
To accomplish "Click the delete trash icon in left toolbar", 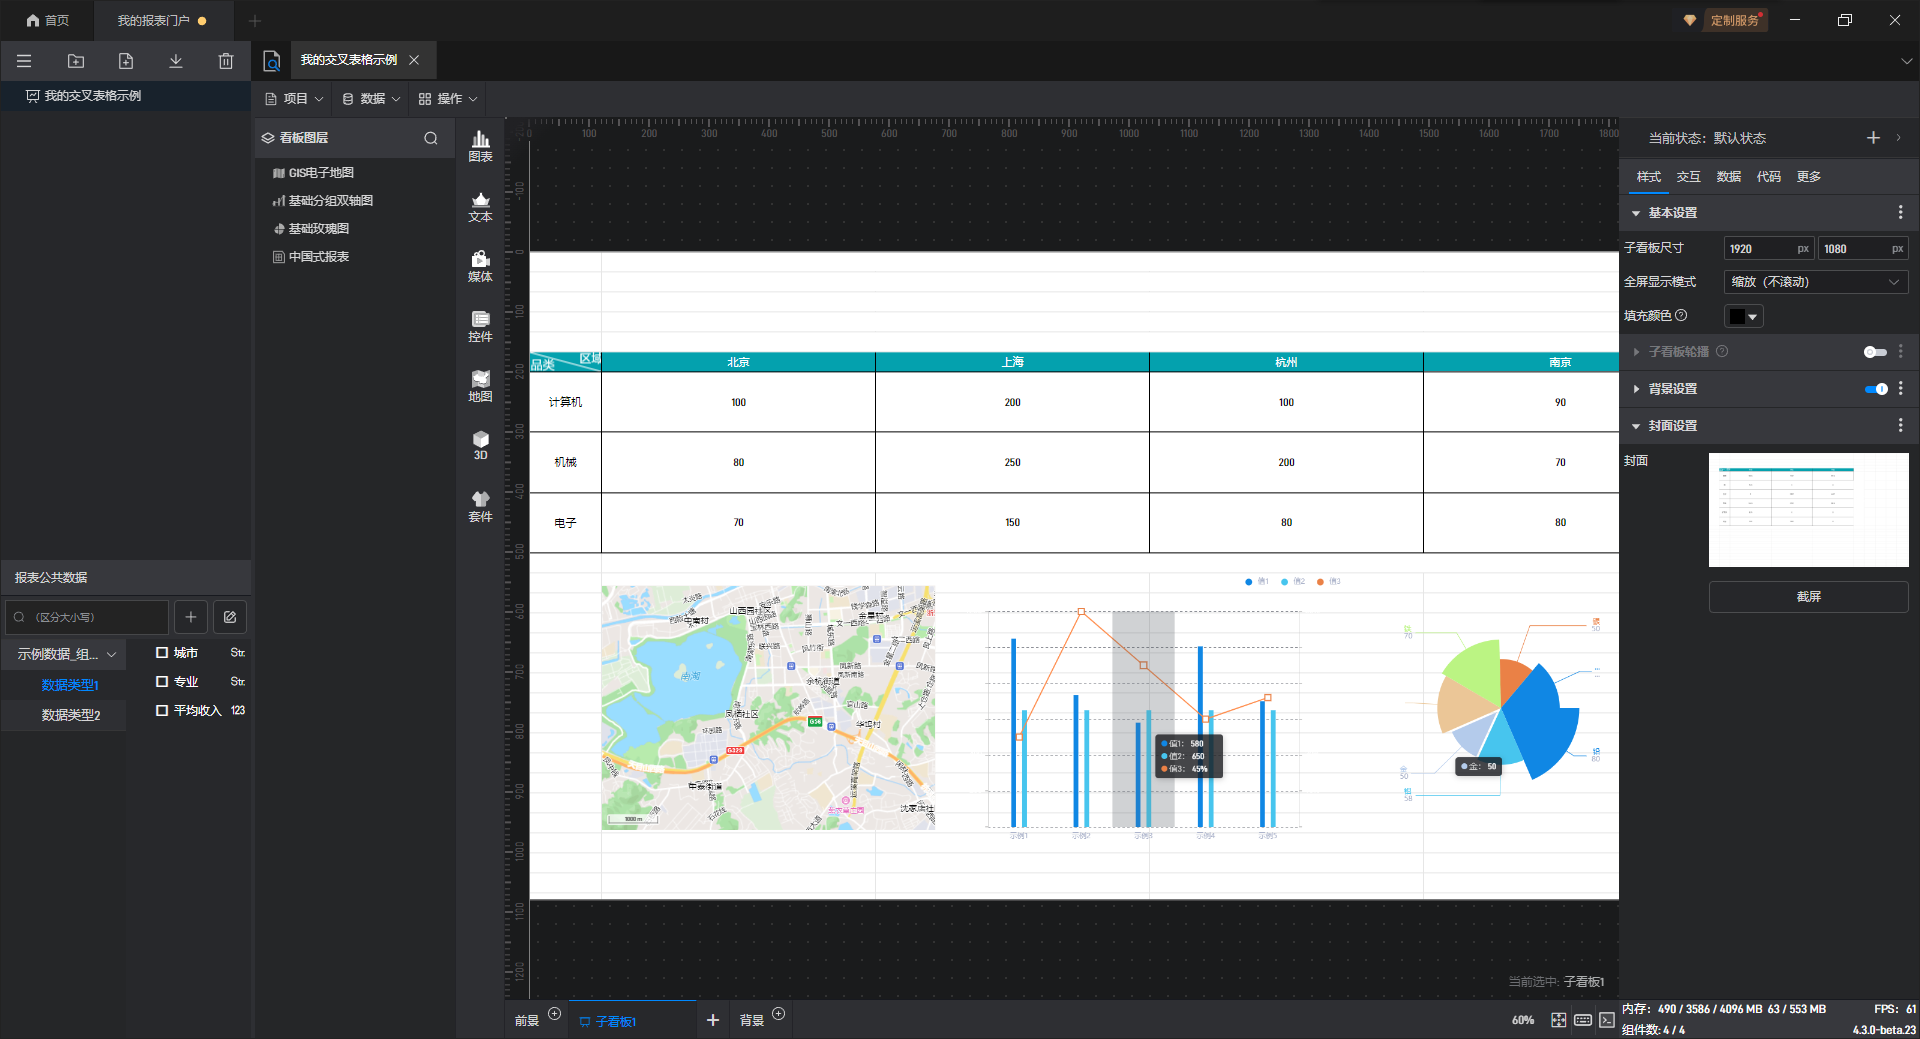I will coord(226,61).
